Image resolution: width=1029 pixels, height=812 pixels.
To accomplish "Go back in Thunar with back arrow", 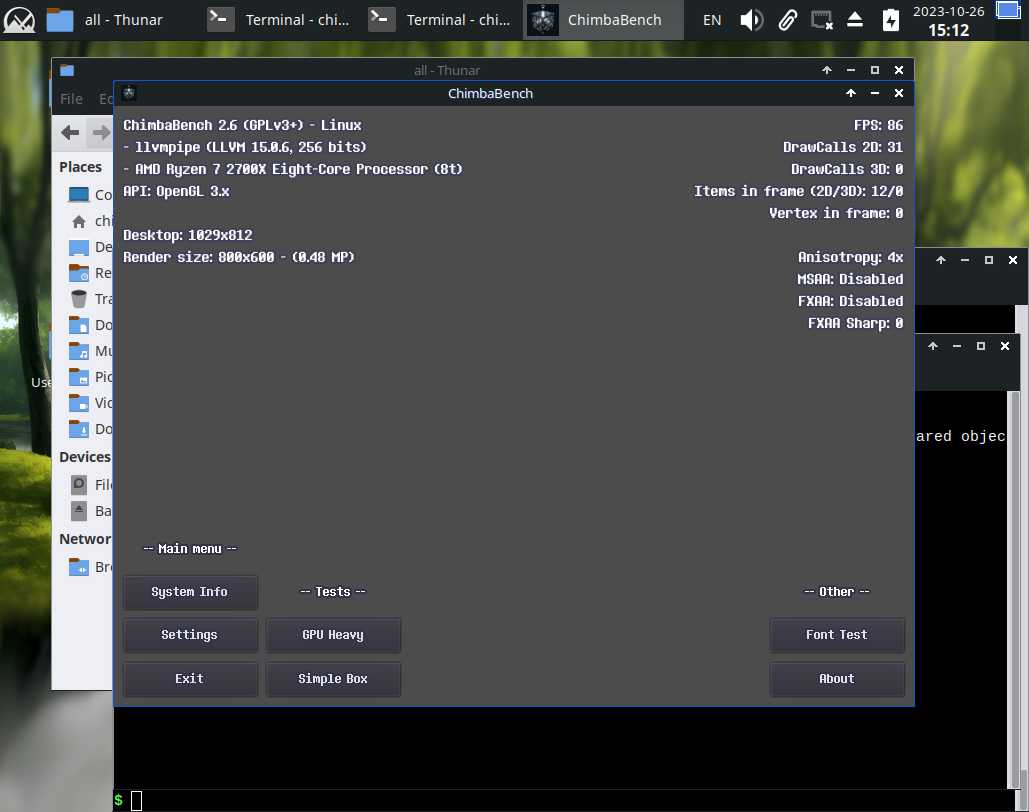I will tap(70, 133).
